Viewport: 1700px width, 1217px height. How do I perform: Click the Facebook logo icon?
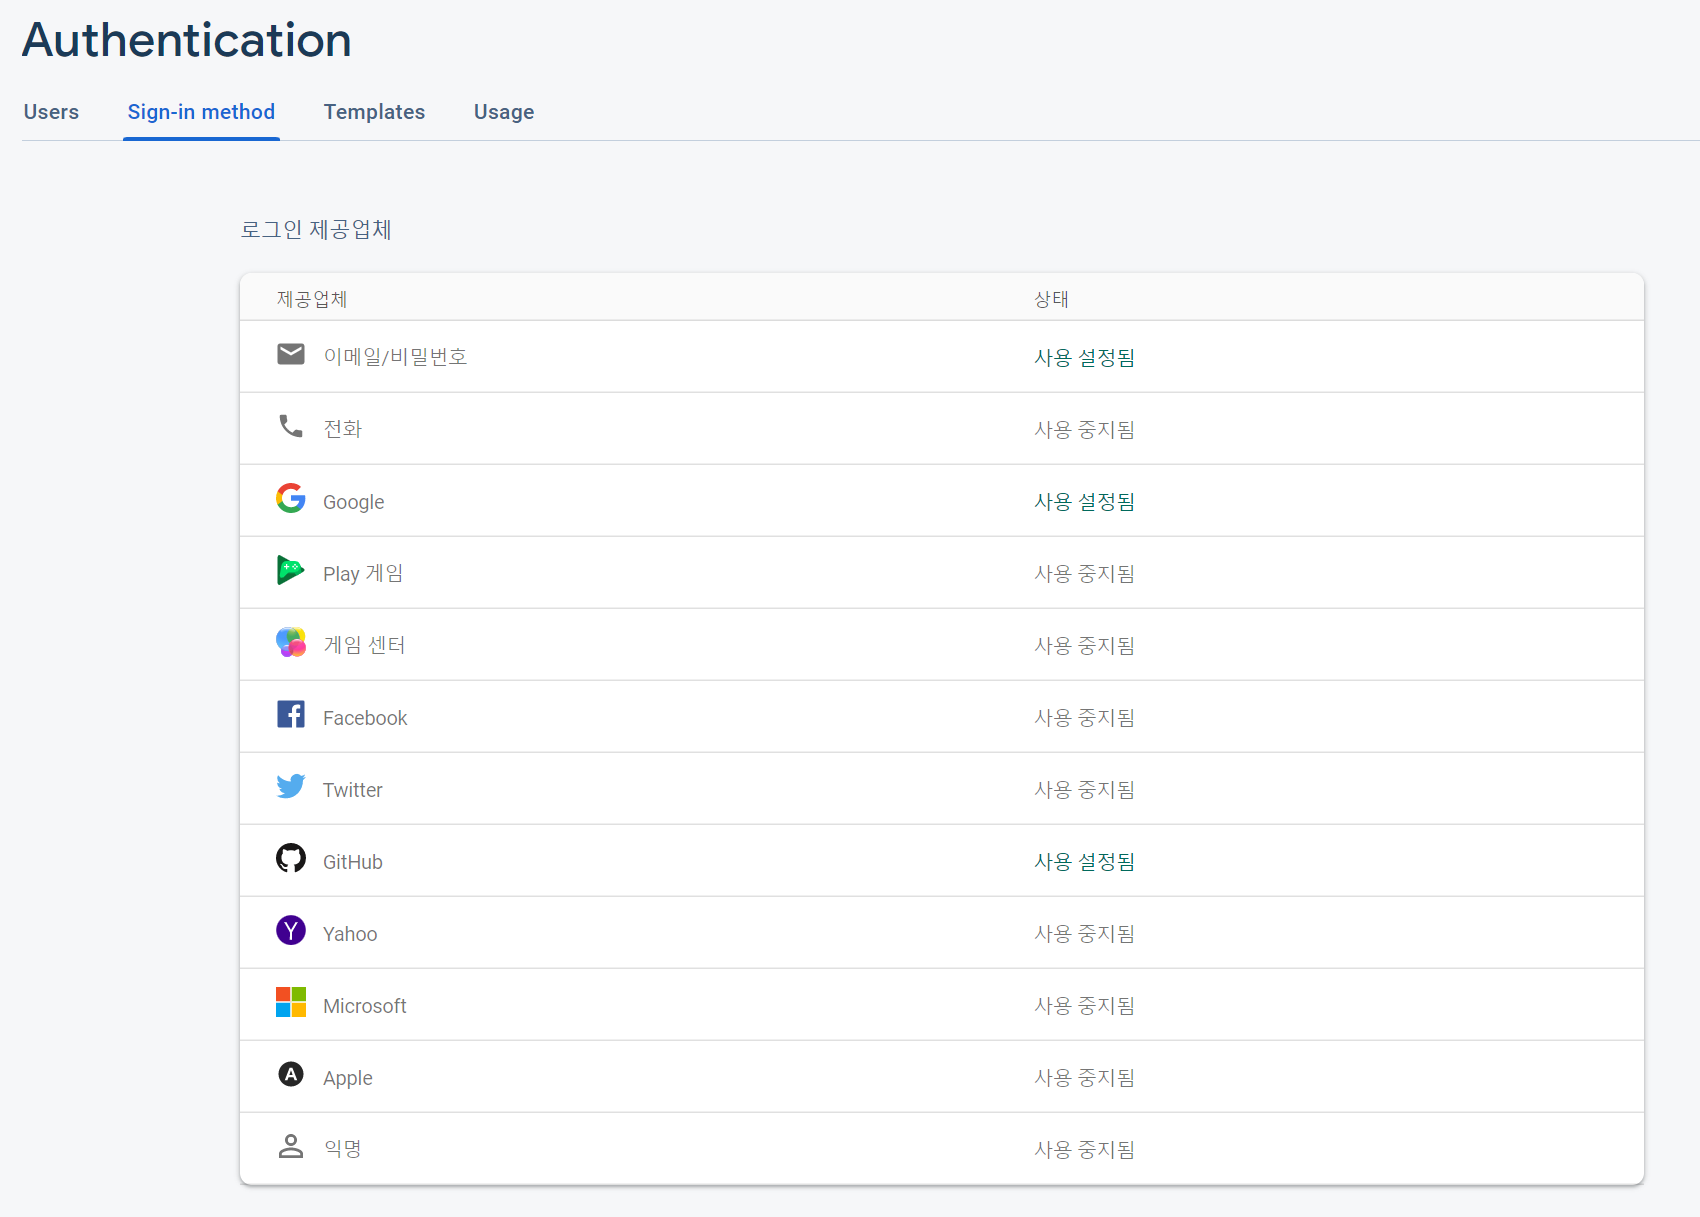pos(291,714)
